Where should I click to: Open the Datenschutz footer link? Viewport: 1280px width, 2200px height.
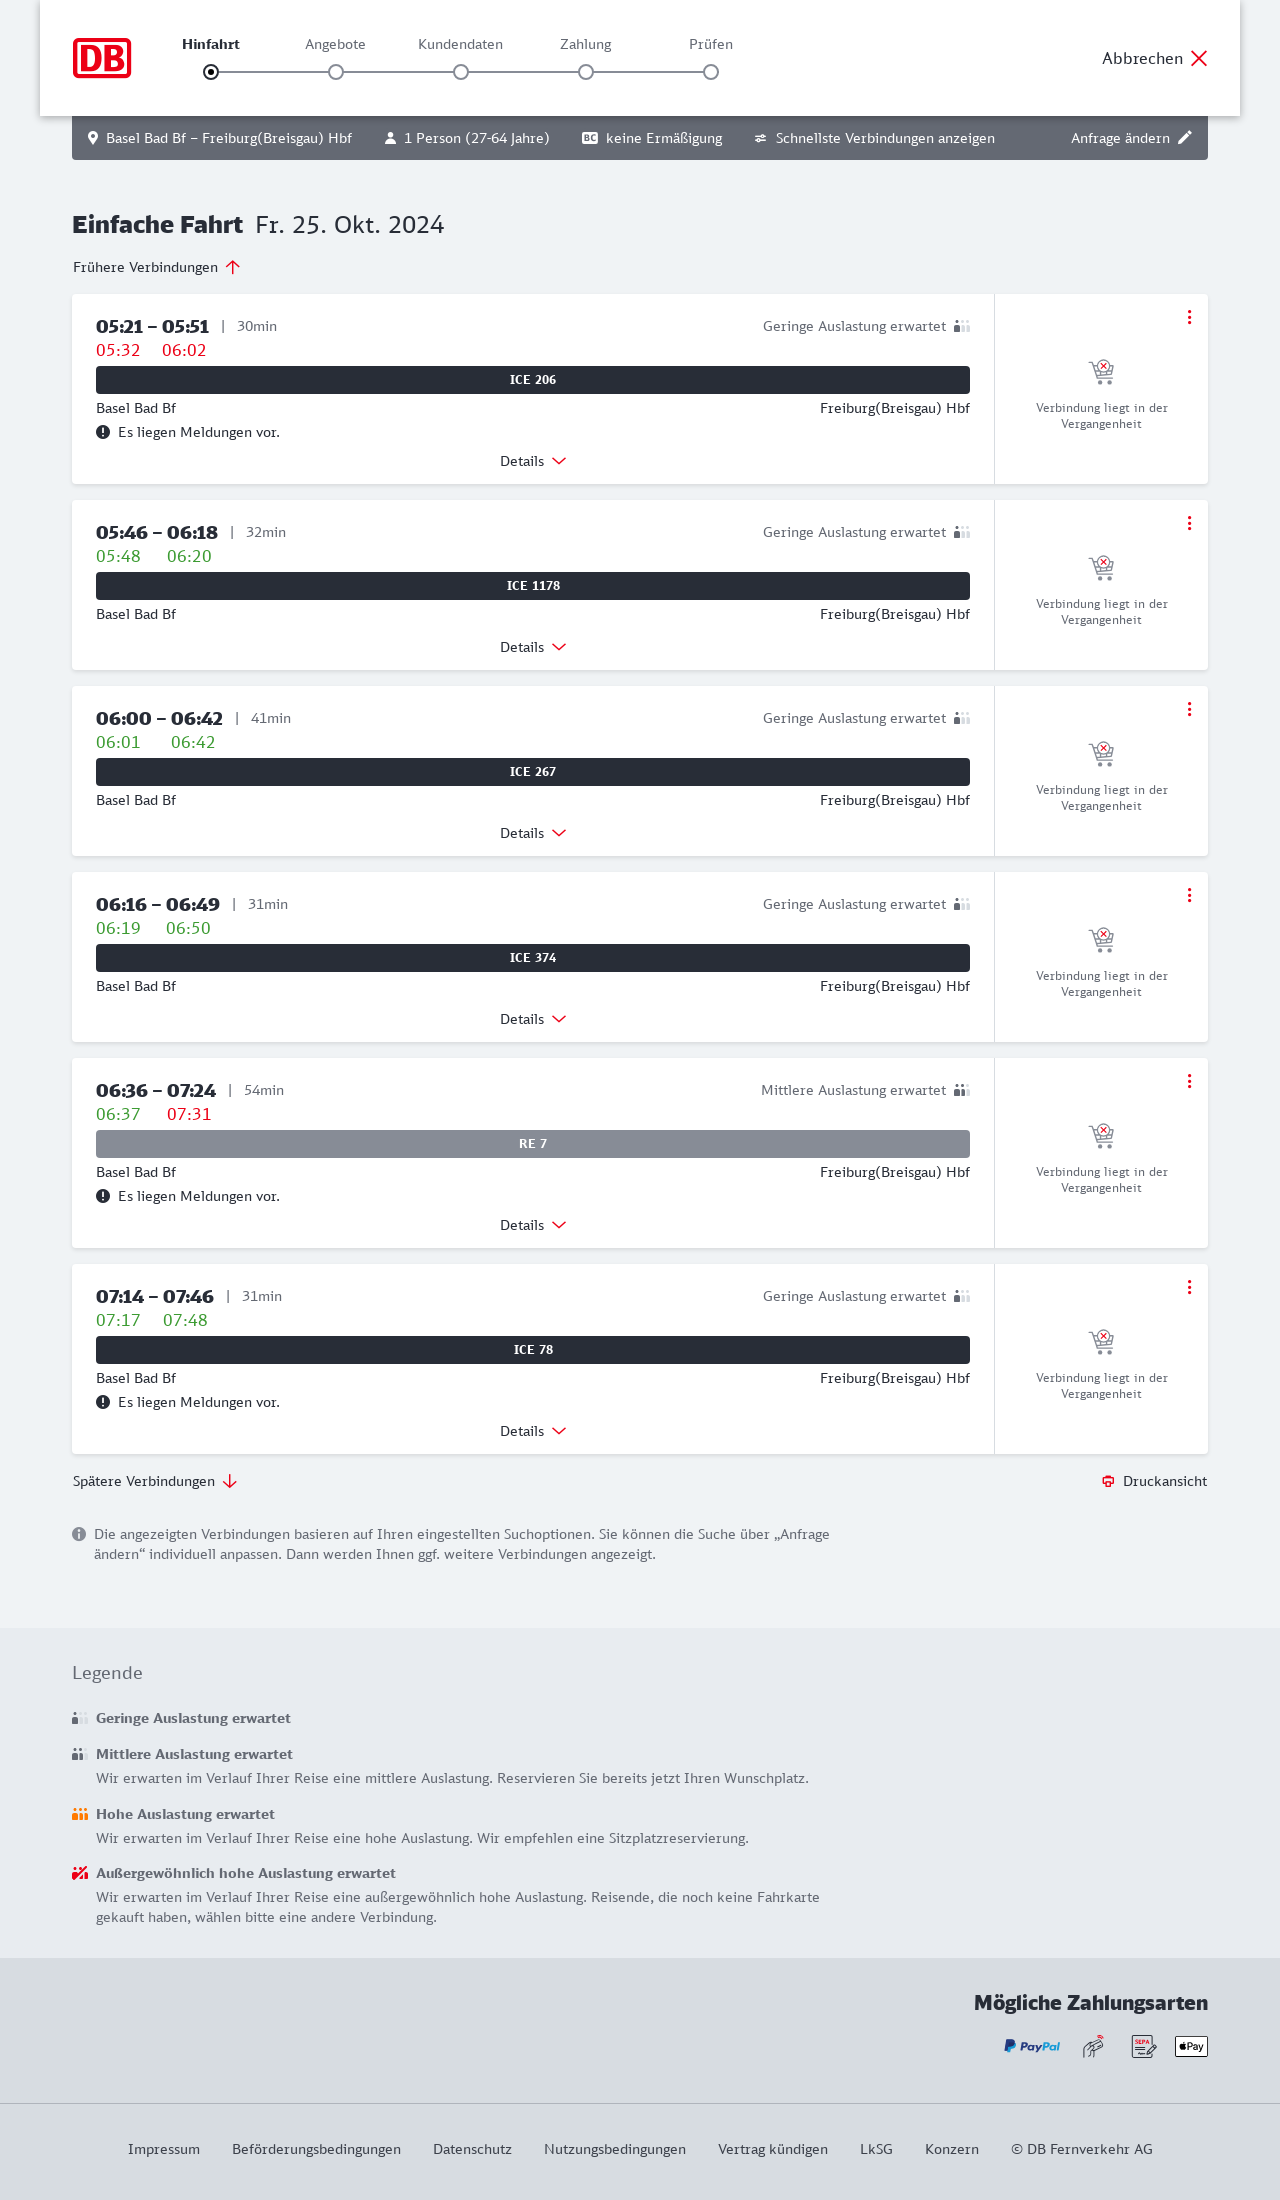pos(472,2149)
